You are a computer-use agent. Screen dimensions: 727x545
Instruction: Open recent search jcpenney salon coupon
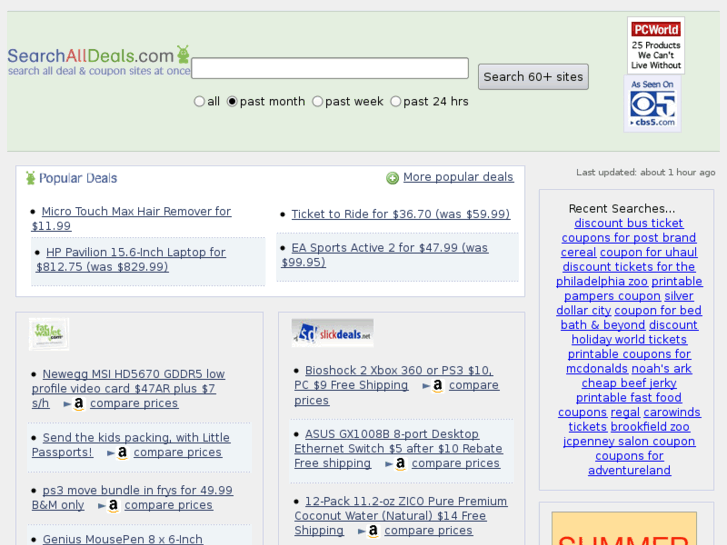pos(629,442)
